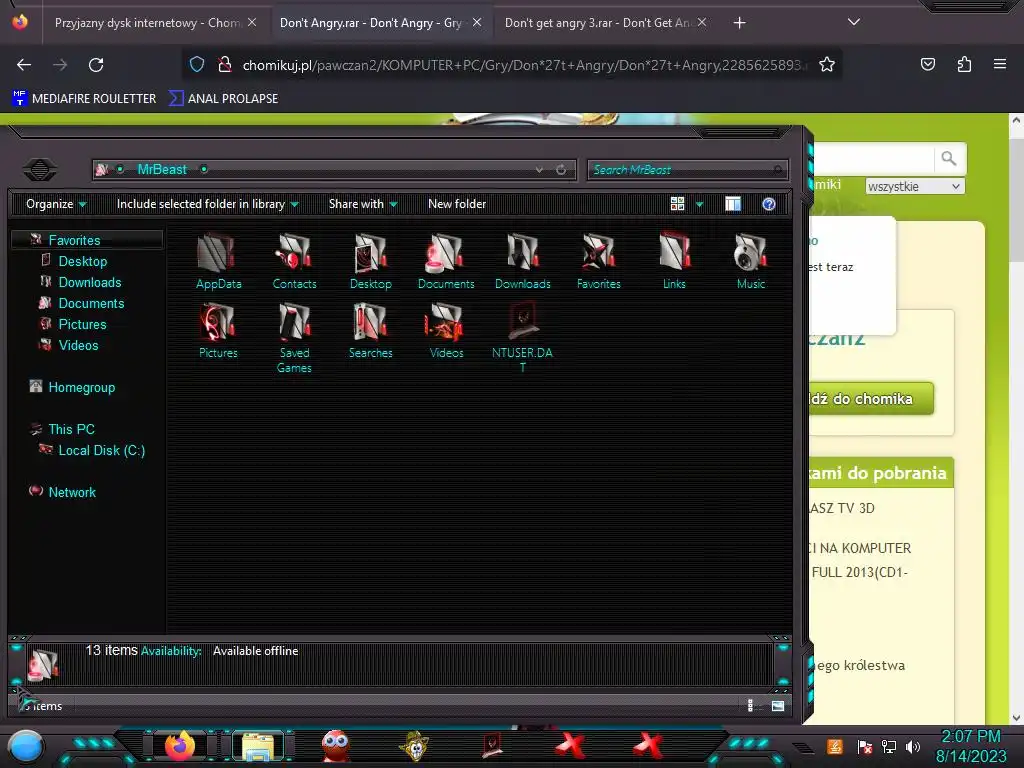Click the network icon in system tray
The image size is (1024, 768).
pos(889,746)
